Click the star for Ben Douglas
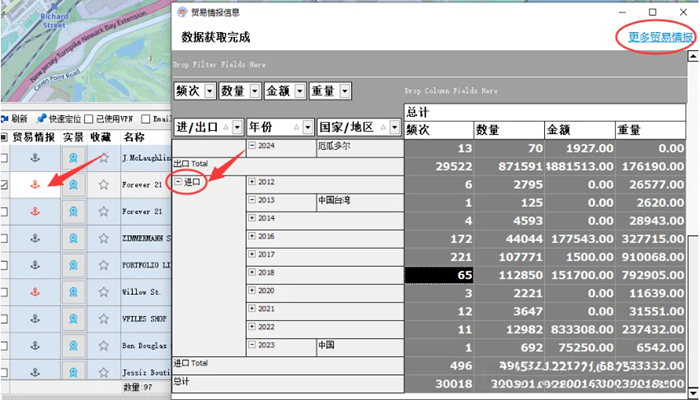 coord(104,346)
